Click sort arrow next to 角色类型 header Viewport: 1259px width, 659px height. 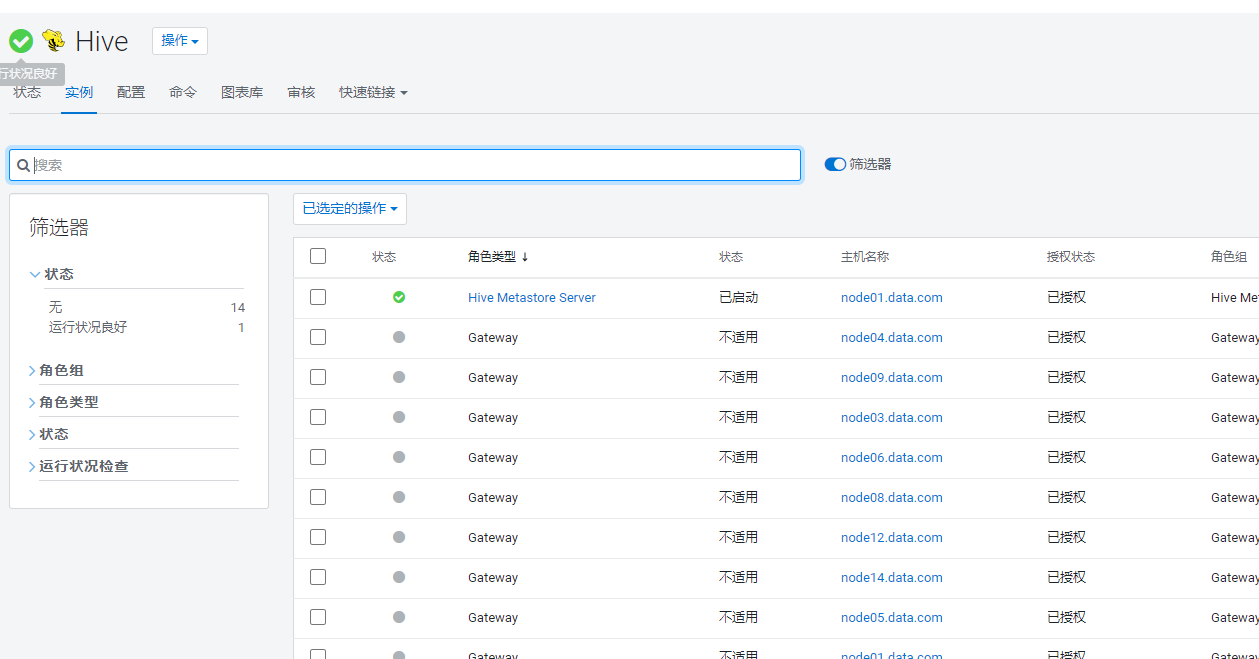(525, 257)
